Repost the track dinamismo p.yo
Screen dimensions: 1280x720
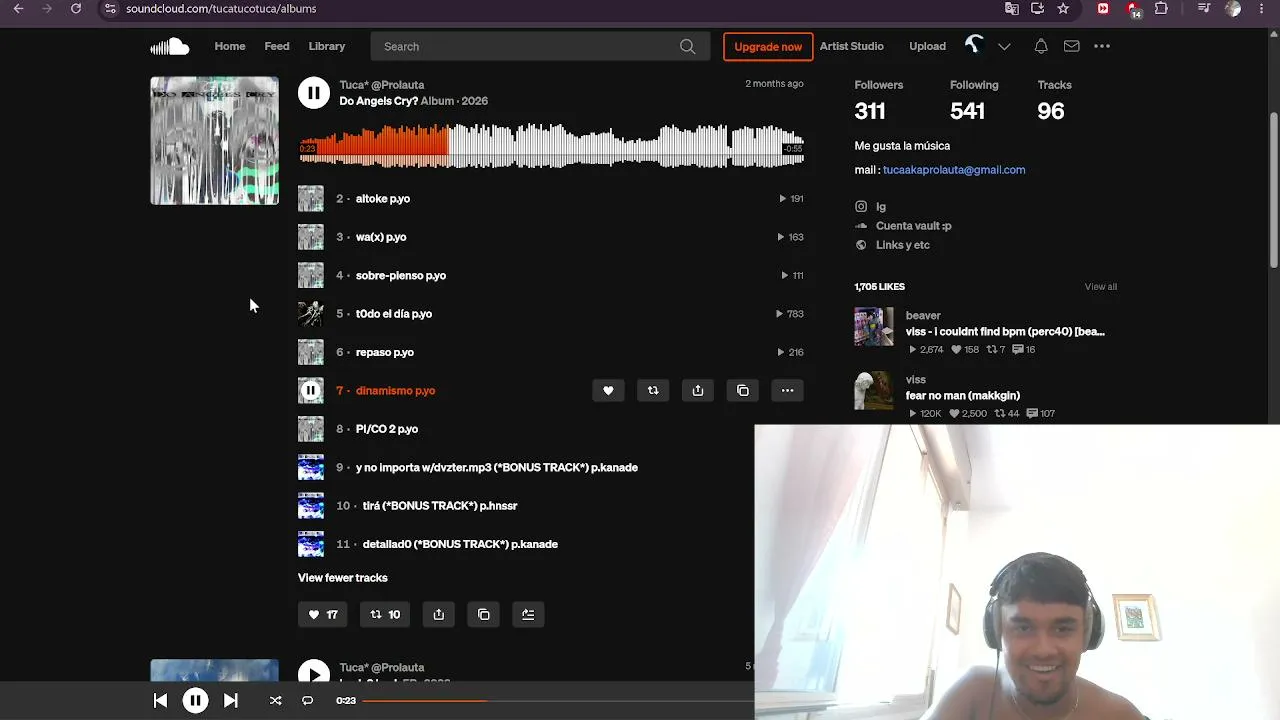653,391
